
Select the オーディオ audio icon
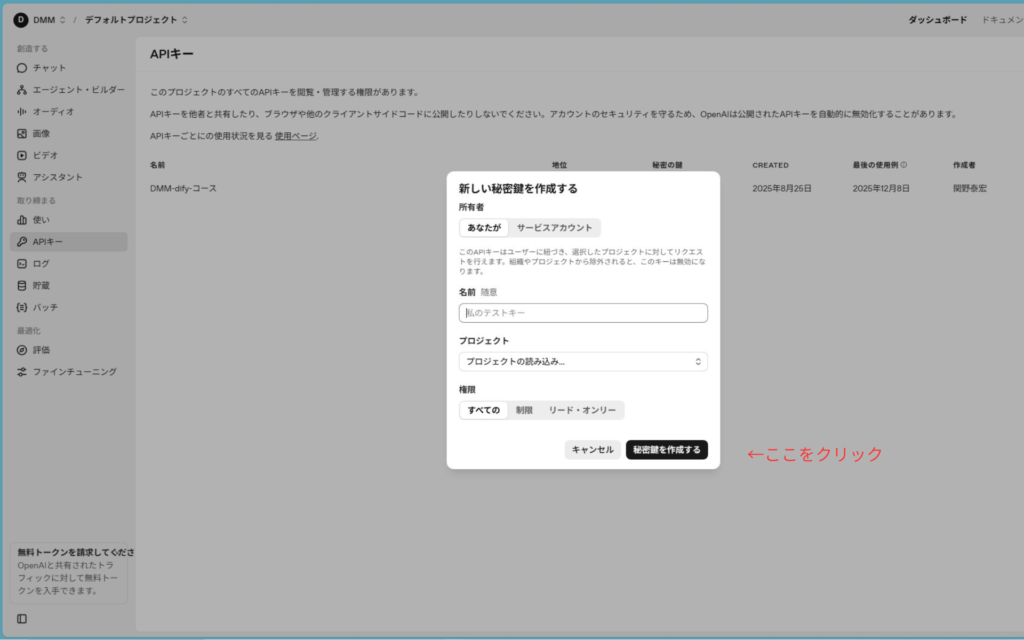(x=22, y=112)
